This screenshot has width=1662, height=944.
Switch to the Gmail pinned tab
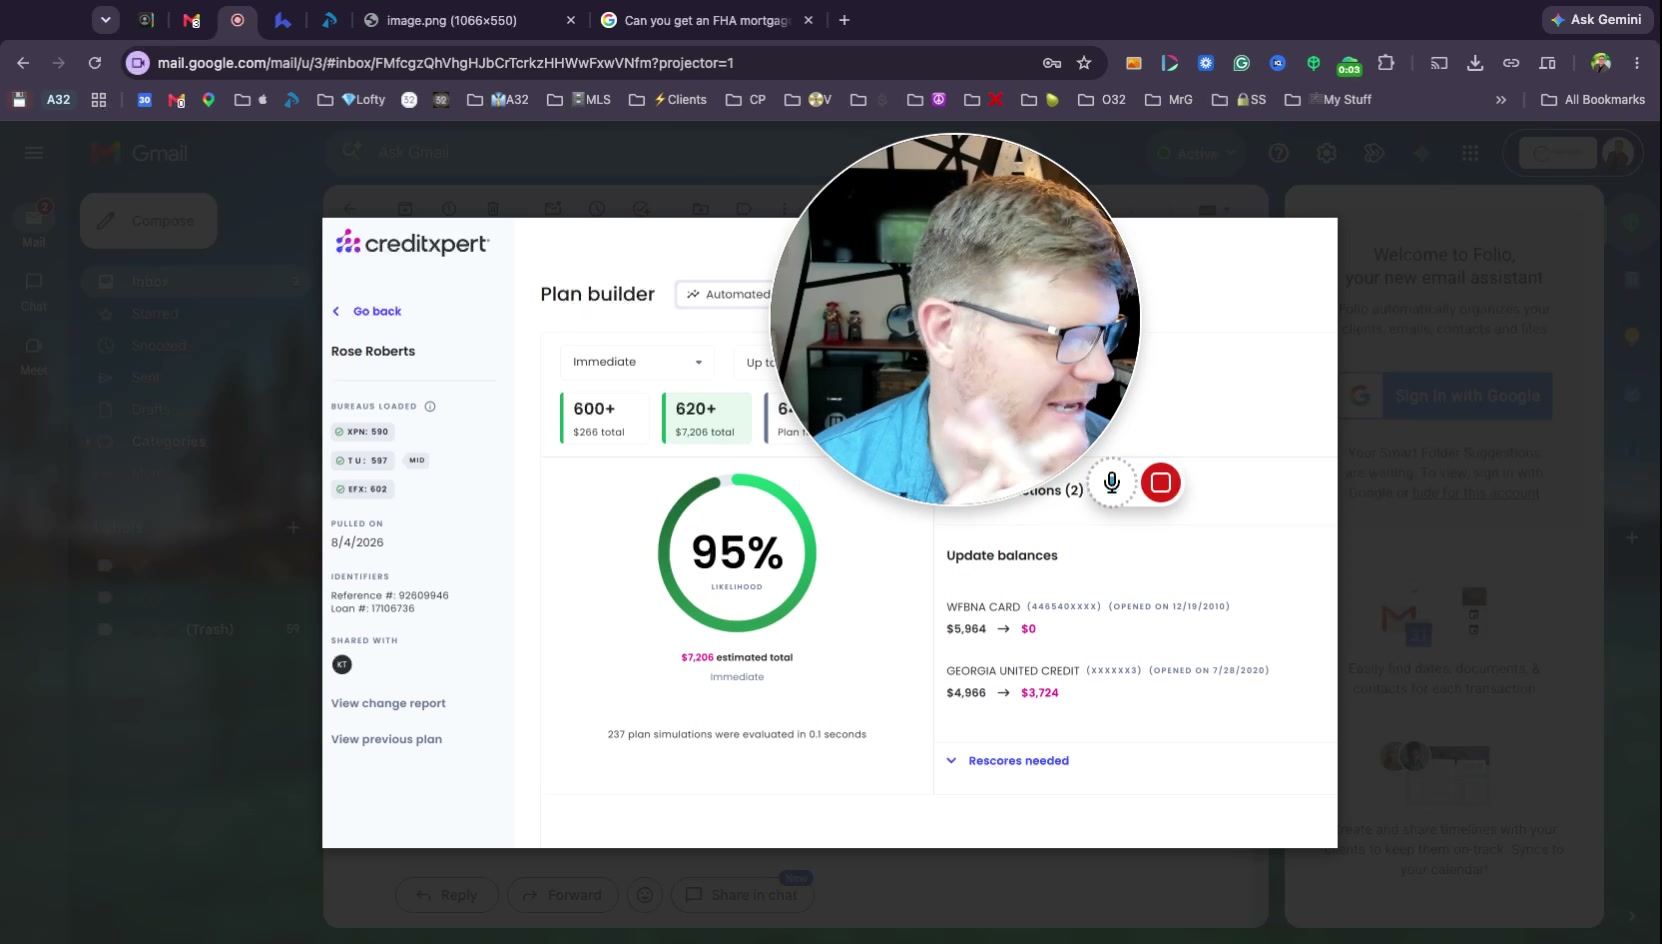192,20
